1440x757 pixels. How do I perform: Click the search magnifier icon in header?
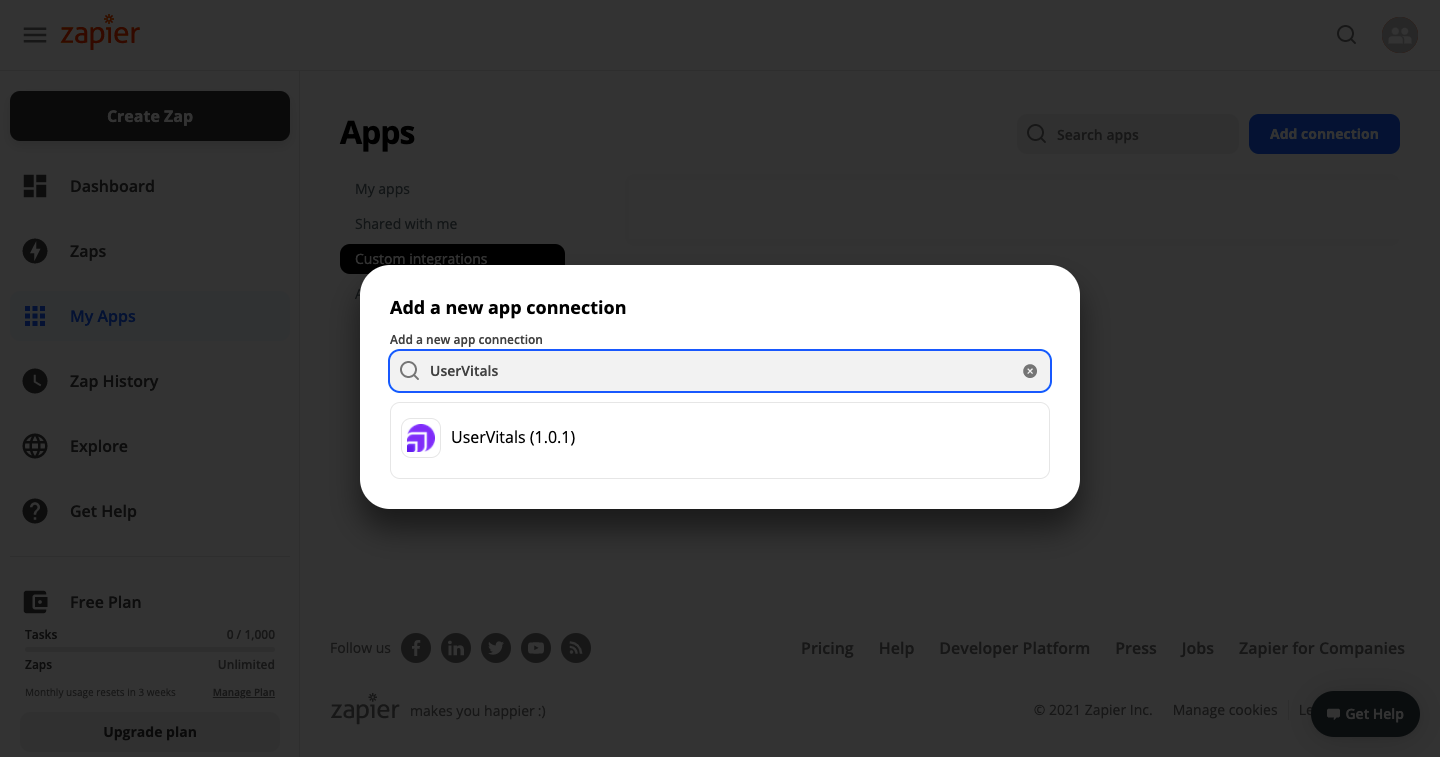coord(1347,35)
